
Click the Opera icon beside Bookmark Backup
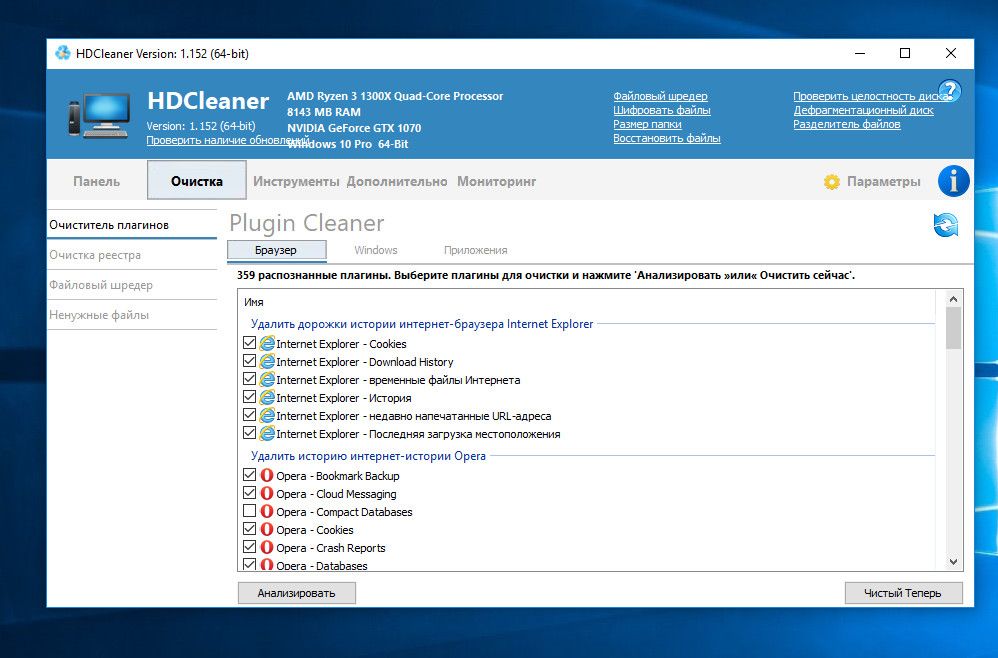(x=267, y=476)
